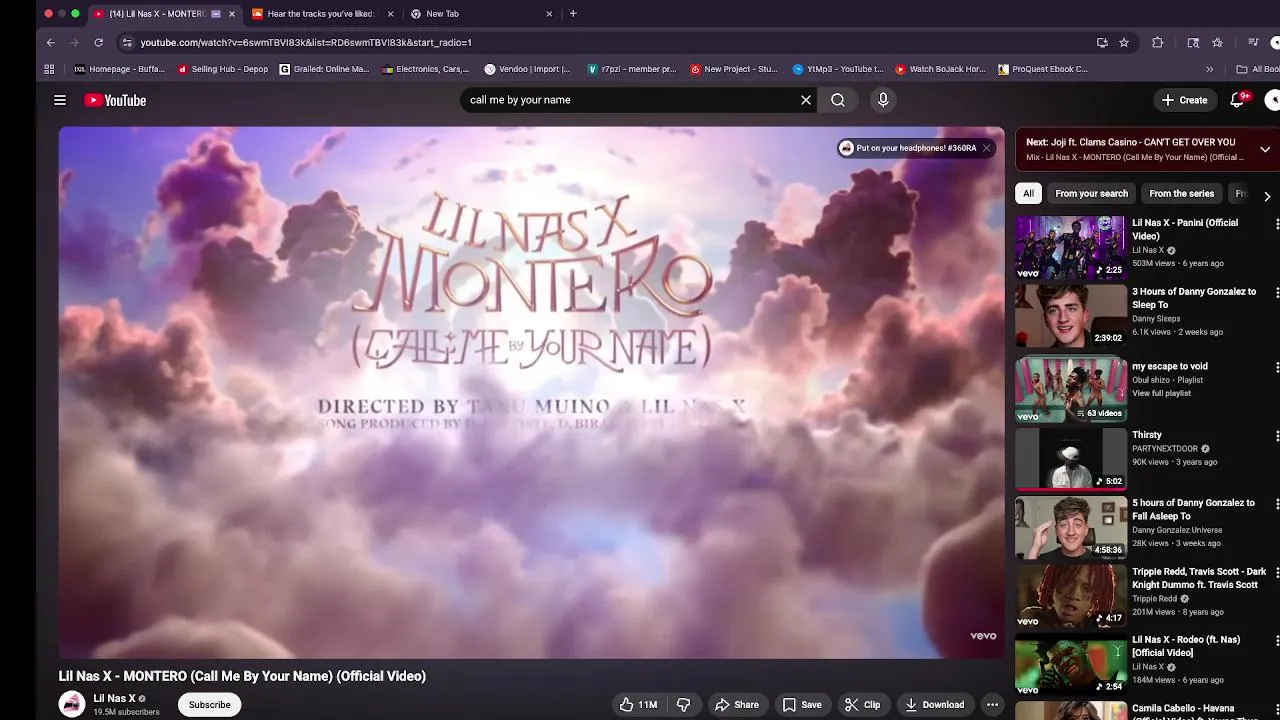Click the magnifying glass search button
Screen dimensions: 1280x720
pos(838,100)
